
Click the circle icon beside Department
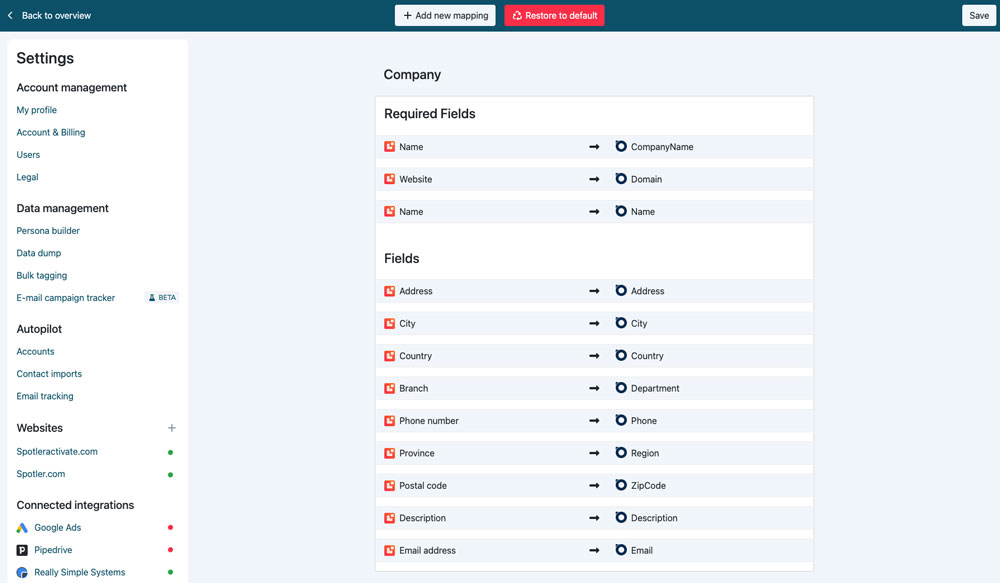pos(621,388)
